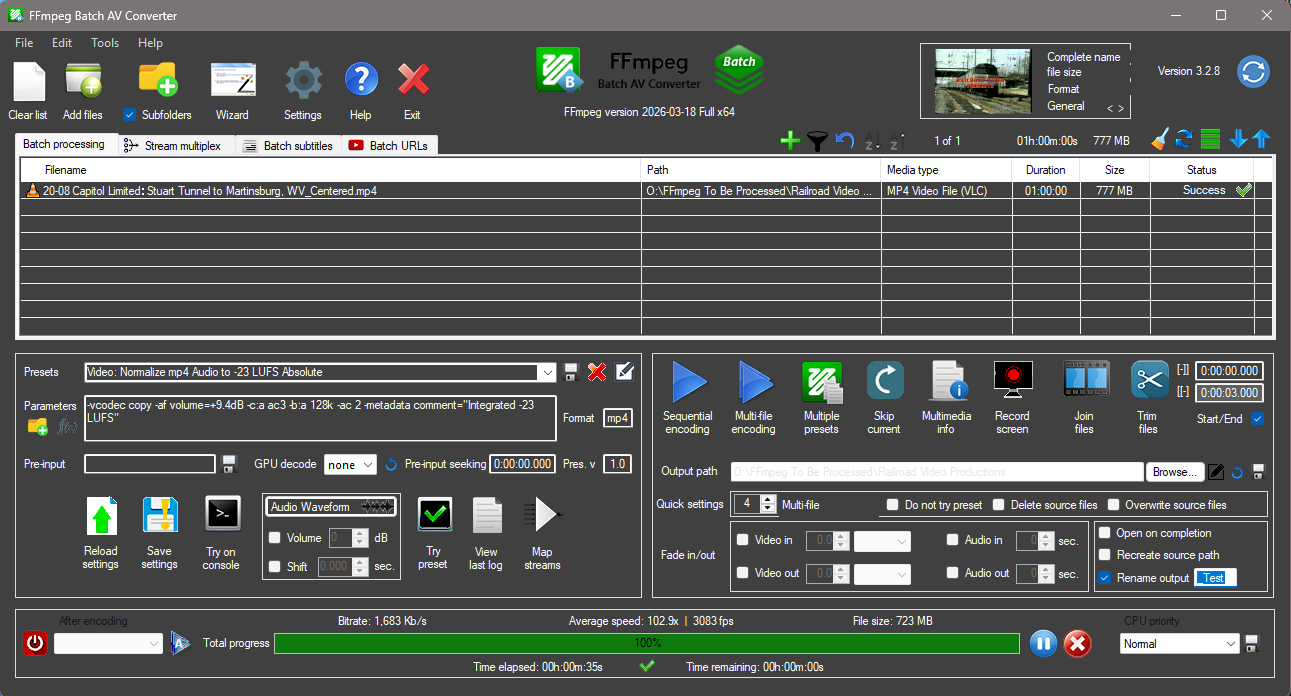1291x696 pixels.
Task: Click Try preset icon
Action: 434,515
